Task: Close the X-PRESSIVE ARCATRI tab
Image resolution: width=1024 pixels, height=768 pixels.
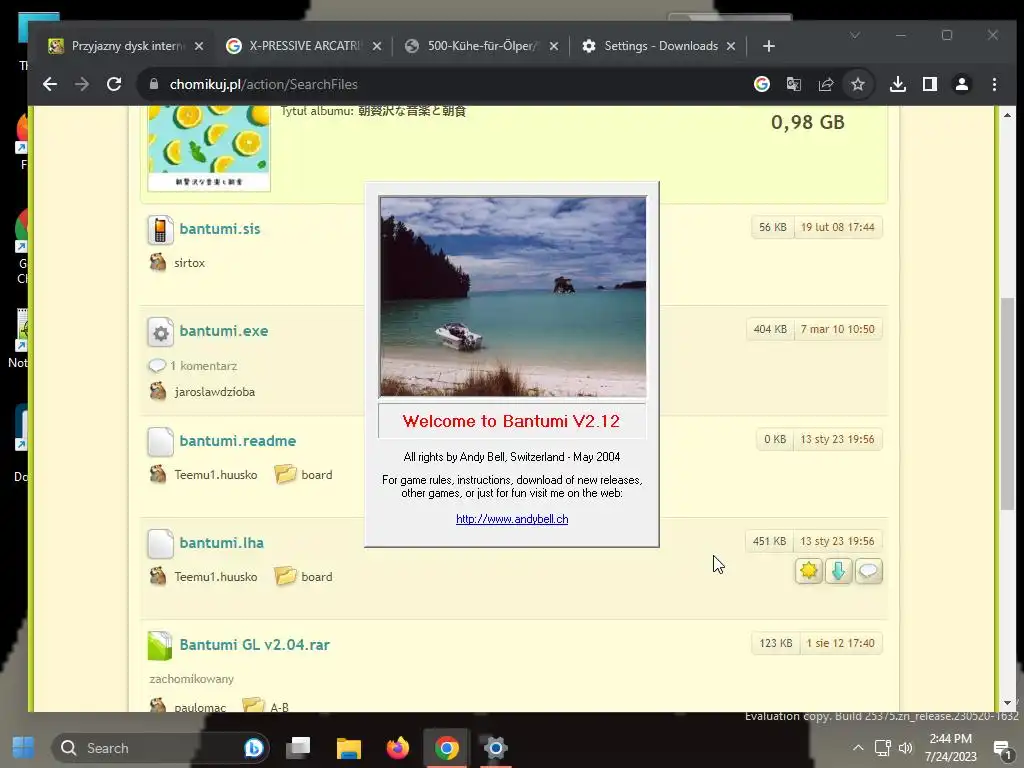Action: pos(376,46)
